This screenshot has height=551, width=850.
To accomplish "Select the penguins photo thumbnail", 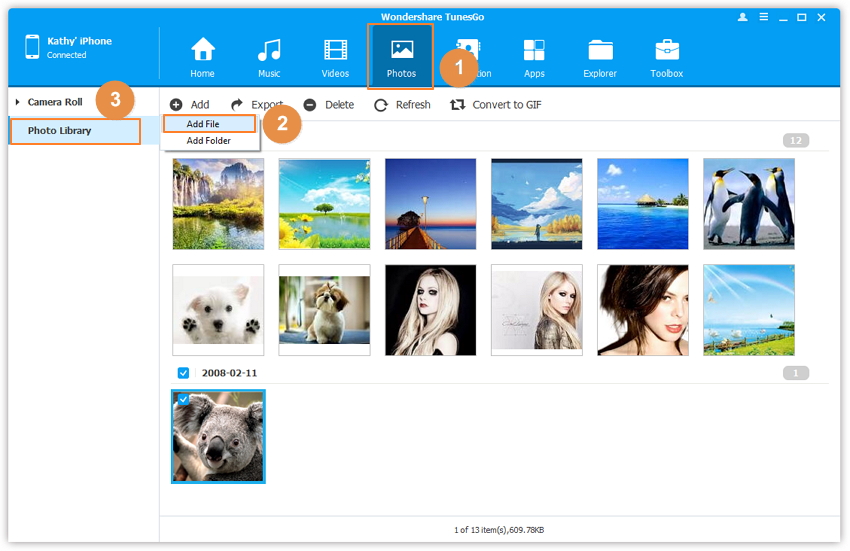I will 748,204.
